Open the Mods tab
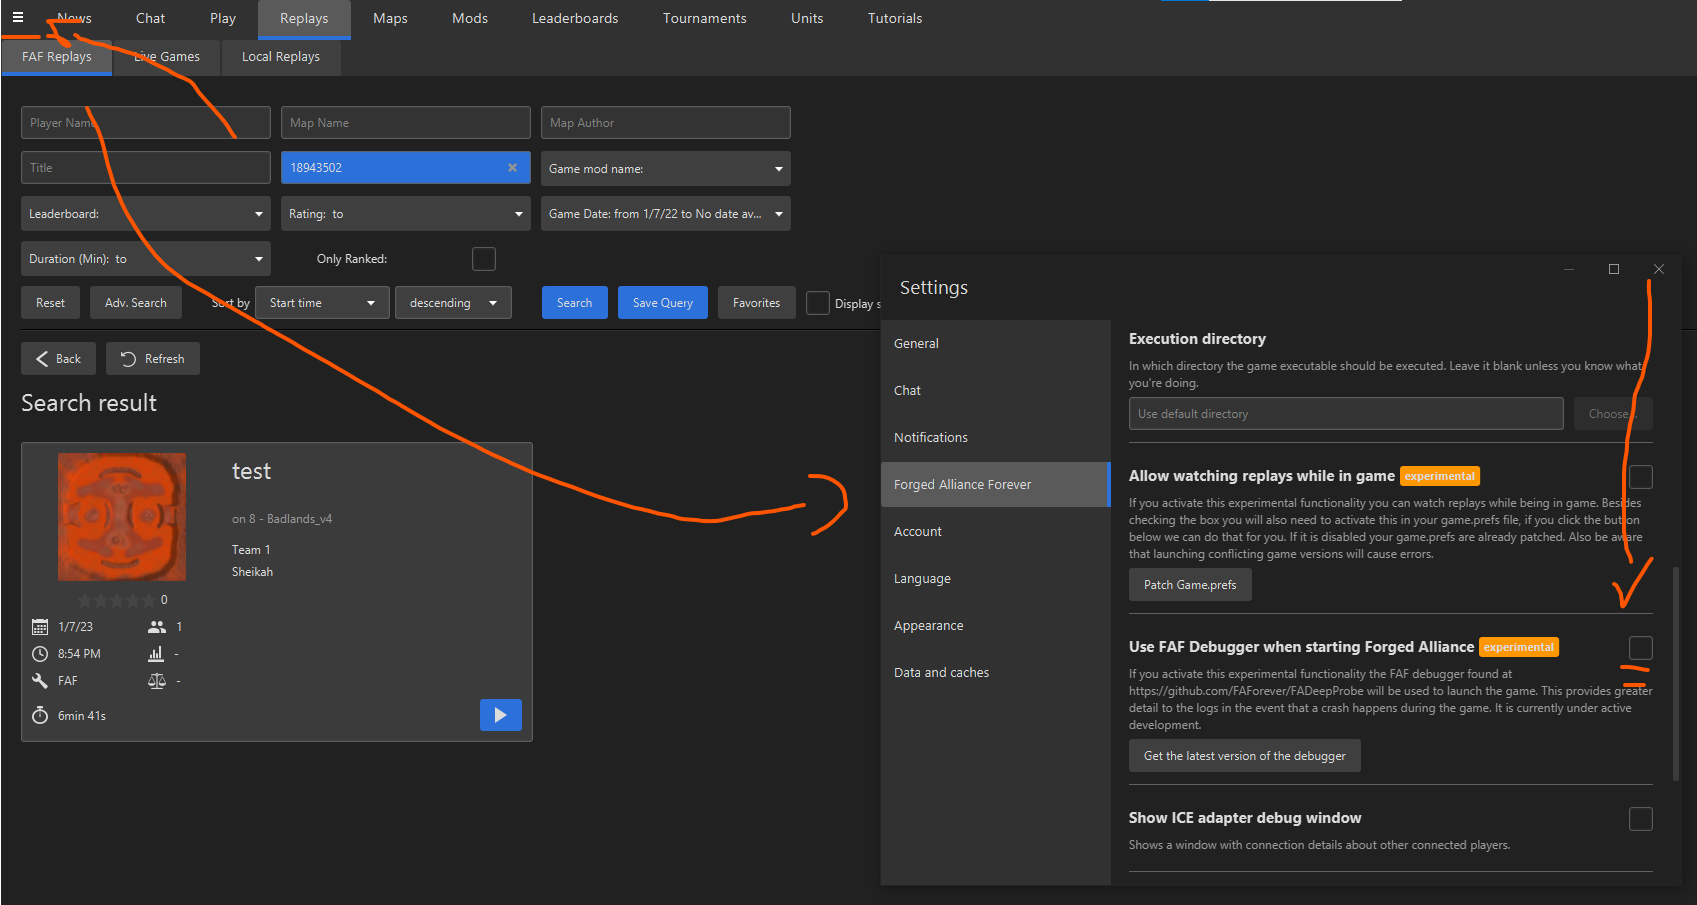 coord(470,18)
